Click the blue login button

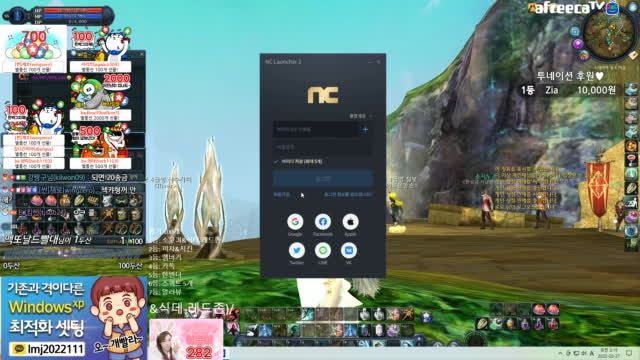pos(323,179)
